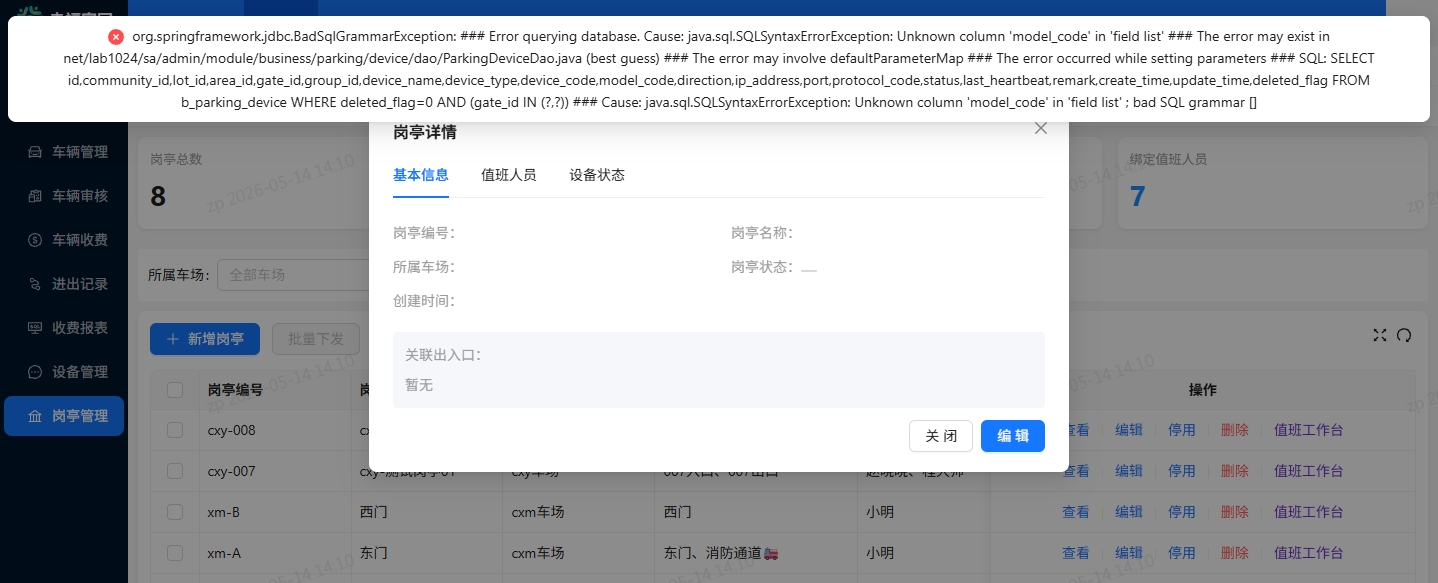This screenshot has height=583, width=1438.
Task: Select 岗亭管理 in the sidebar
Action: 64,416
